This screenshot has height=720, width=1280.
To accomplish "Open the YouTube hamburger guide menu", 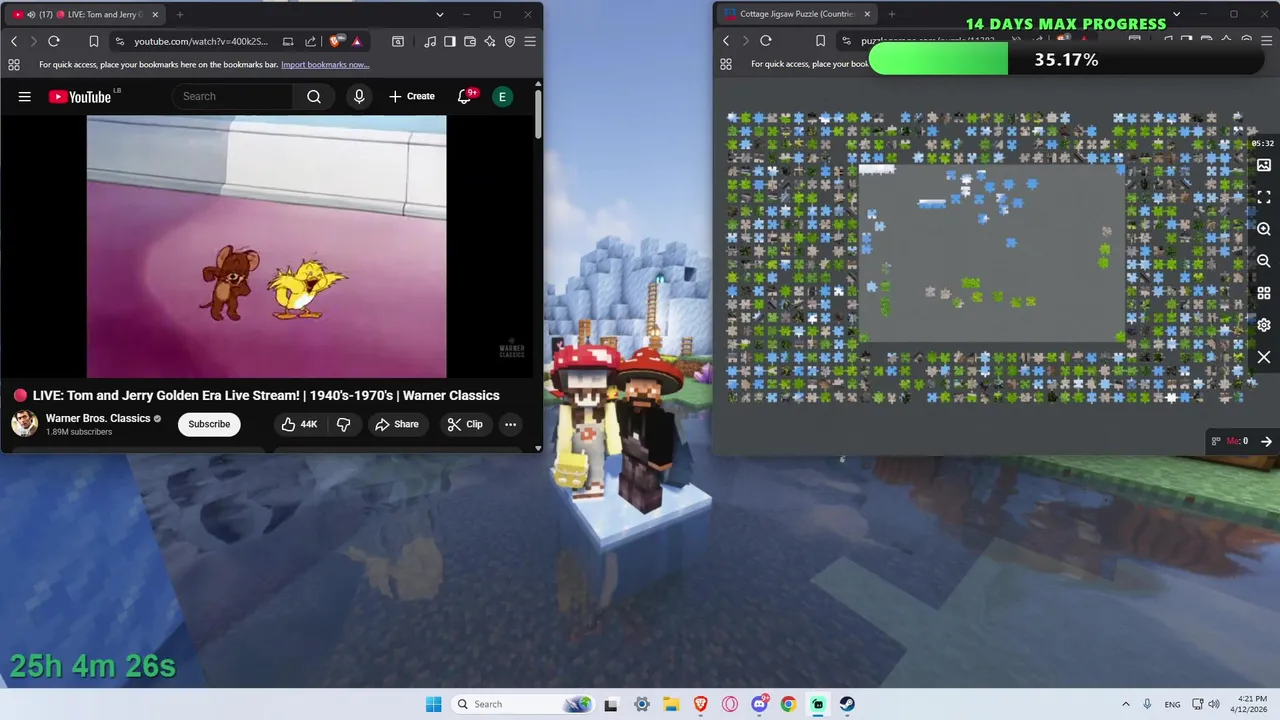I will click(x=25, y=96).
